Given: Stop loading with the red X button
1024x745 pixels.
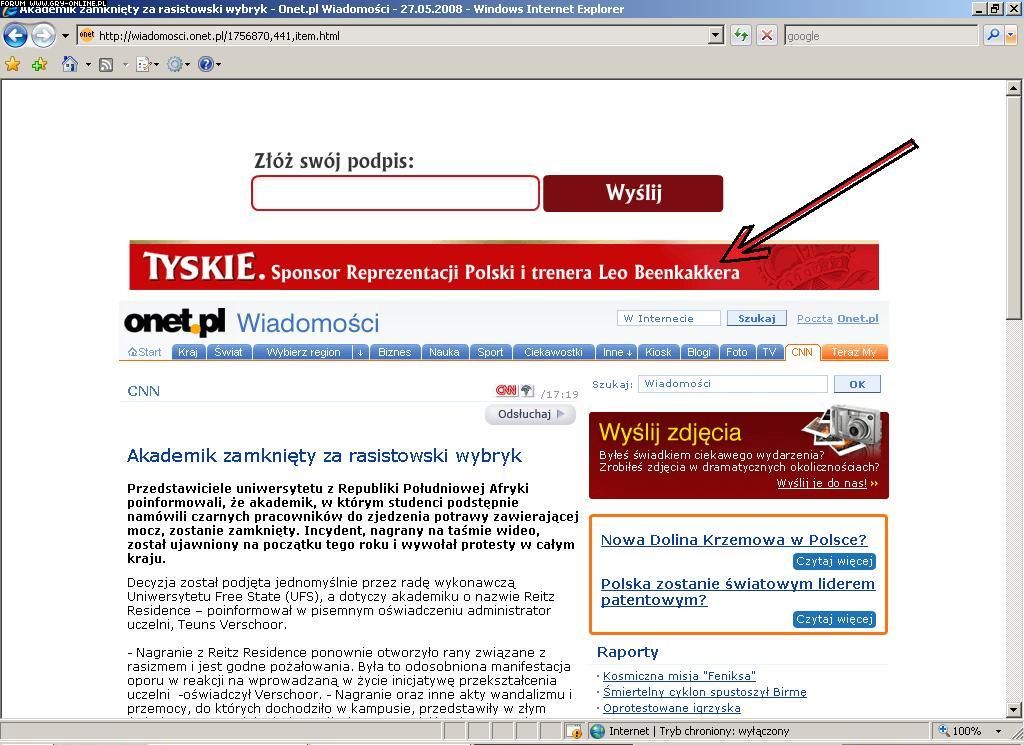Looking at the screenshot, I should [767, 35].
